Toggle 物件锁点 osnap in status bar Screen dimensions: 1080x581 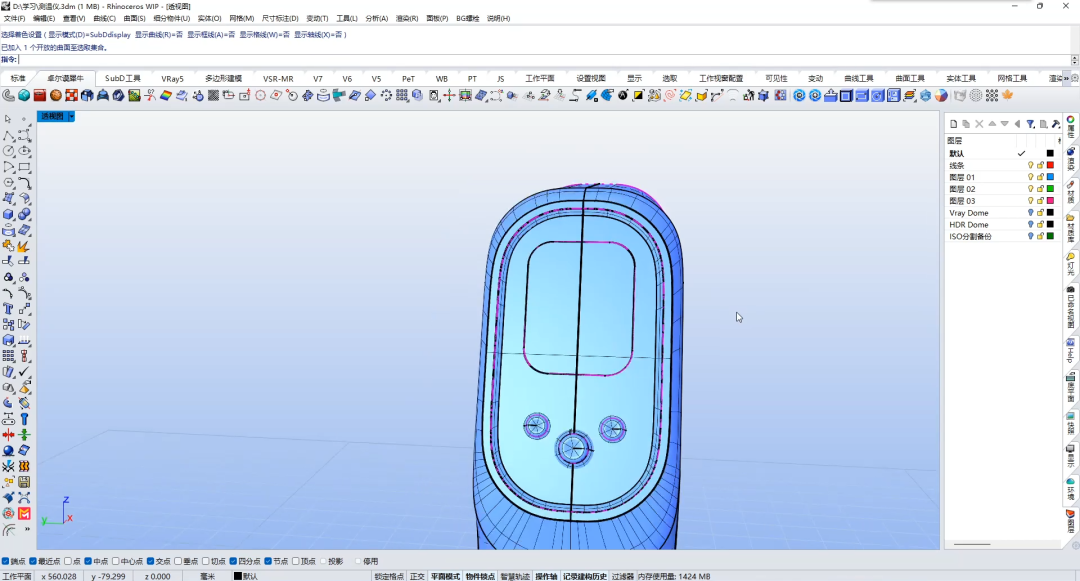click(x=480, y=576)
